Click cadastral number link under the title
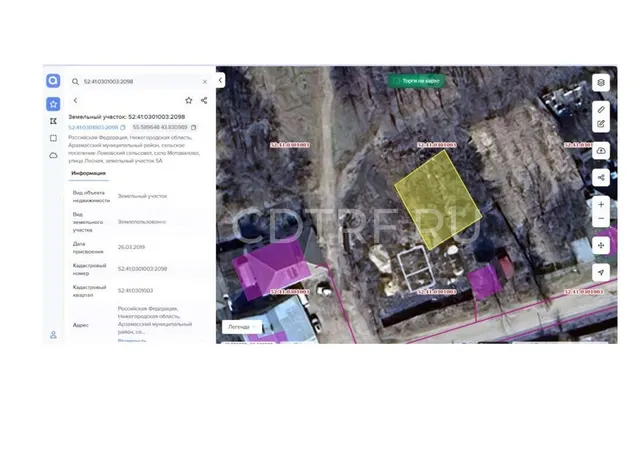The image size is (640, 452). pyautogui.click(x=93, y=127)
